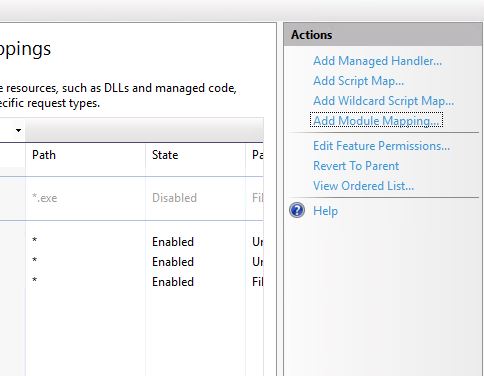Screen dimensions: 484x376
Task: Sort by the State column header
Action: [195, 155]
